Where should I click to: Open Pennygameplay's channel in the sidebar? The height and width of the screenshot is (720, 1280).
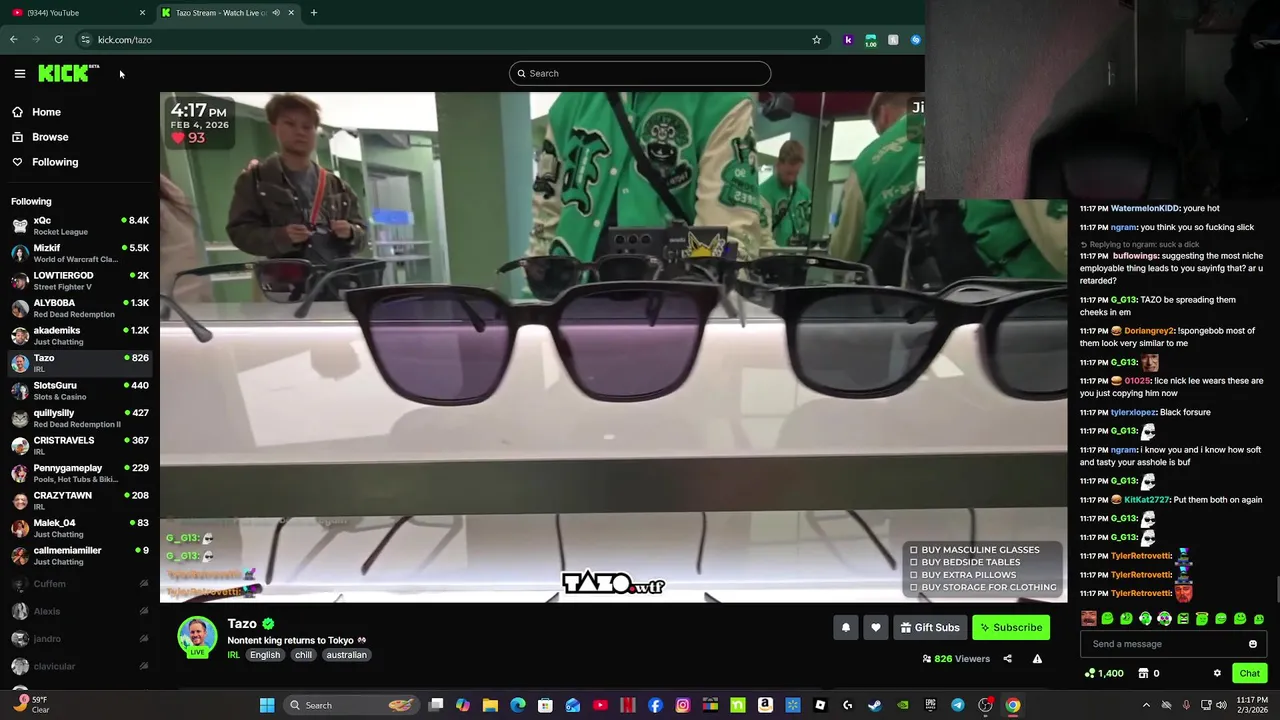(x=80, y=473)
